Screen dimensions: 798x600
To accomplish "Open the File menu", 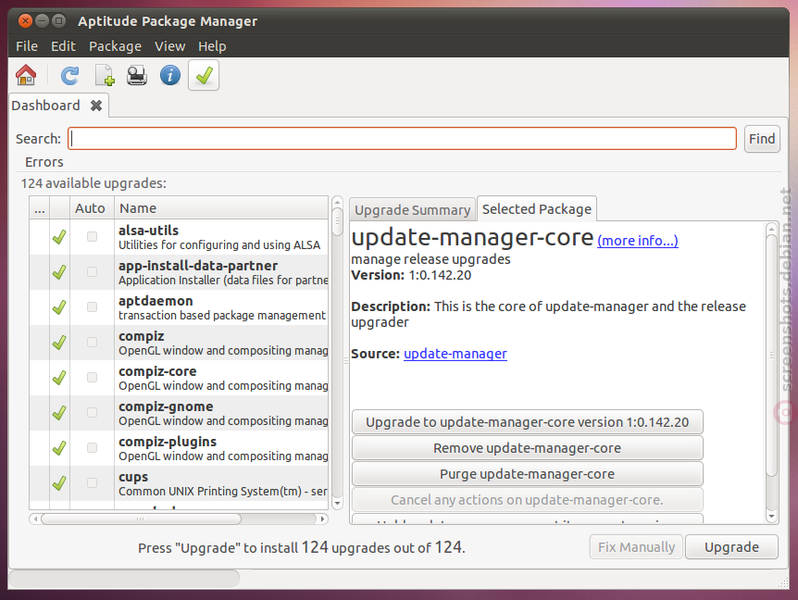I will [26, 46].
